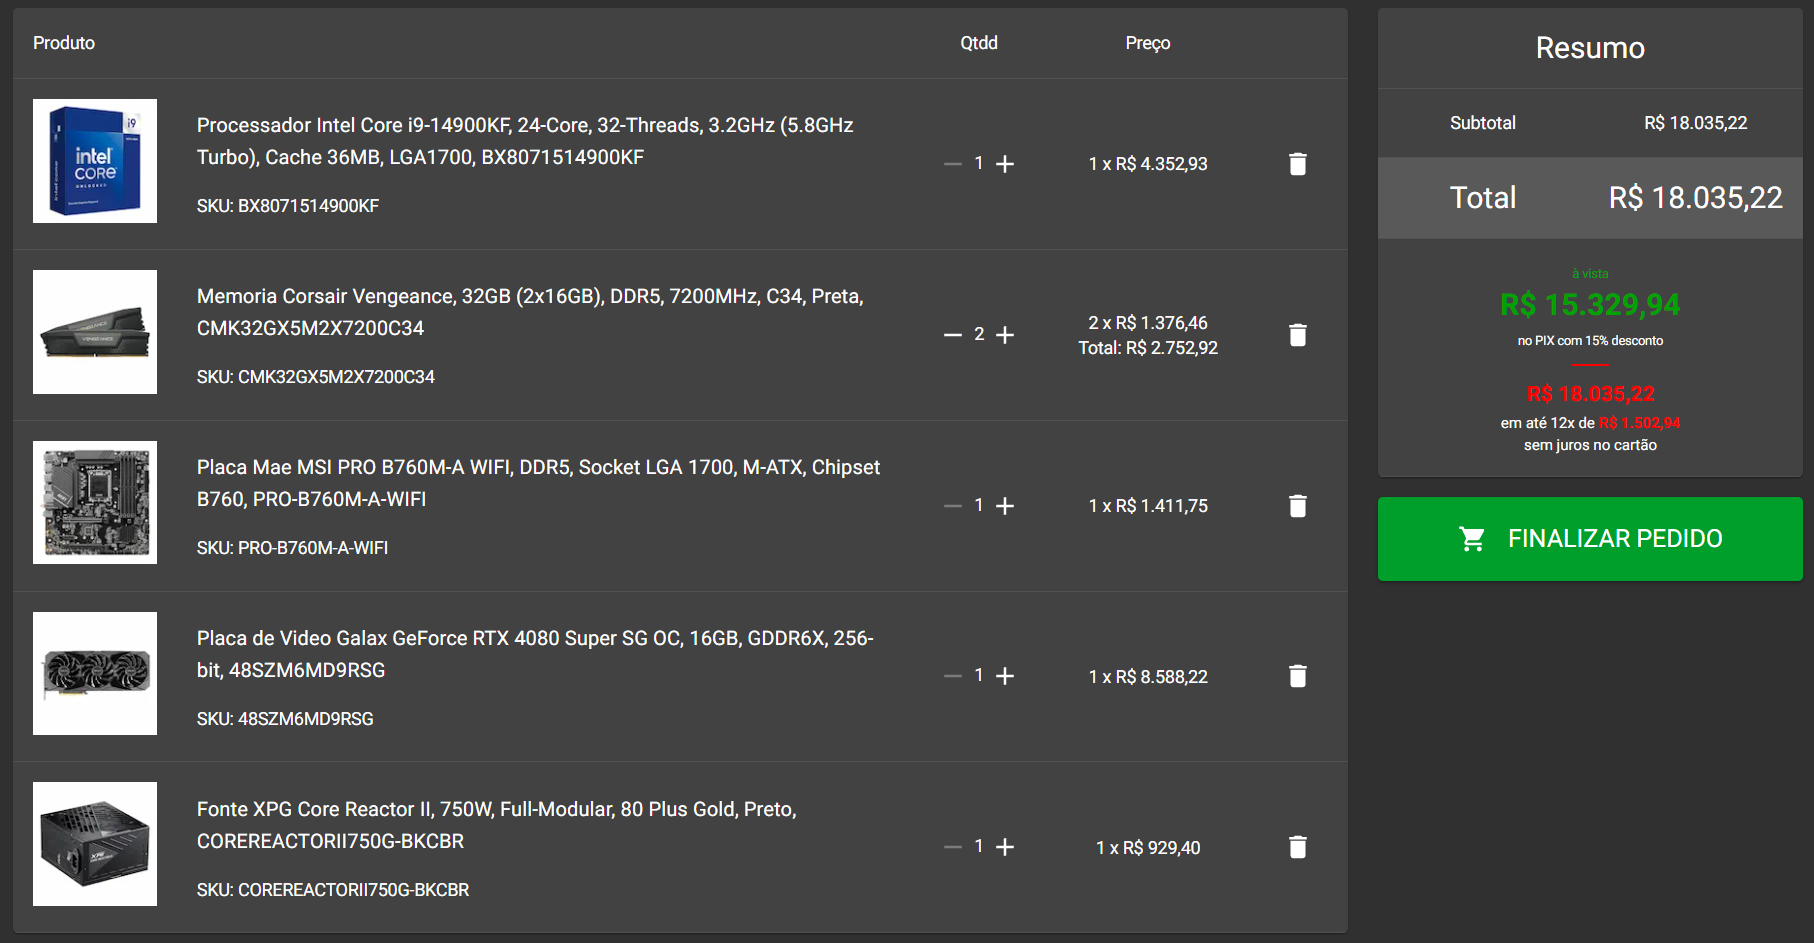Decrease quantity of the Corsair Vengeance memory
Viewport: 1814px width, 943px height.
(x=952, y=335)
